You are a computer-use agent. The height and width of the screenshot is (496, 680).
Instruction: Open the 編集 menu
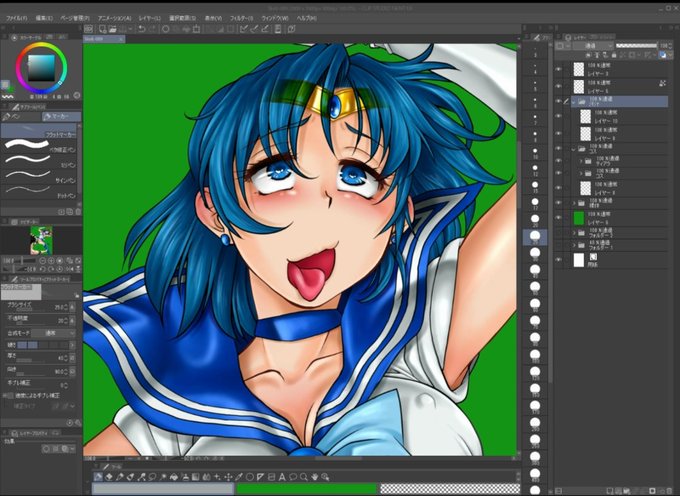tap(43, 18)
